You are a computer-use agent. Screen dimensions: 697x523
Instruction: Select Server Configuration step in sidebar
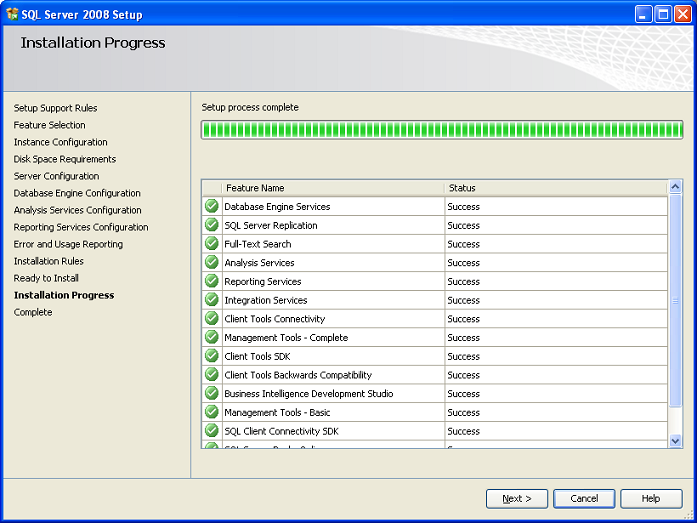pos(56,176)
